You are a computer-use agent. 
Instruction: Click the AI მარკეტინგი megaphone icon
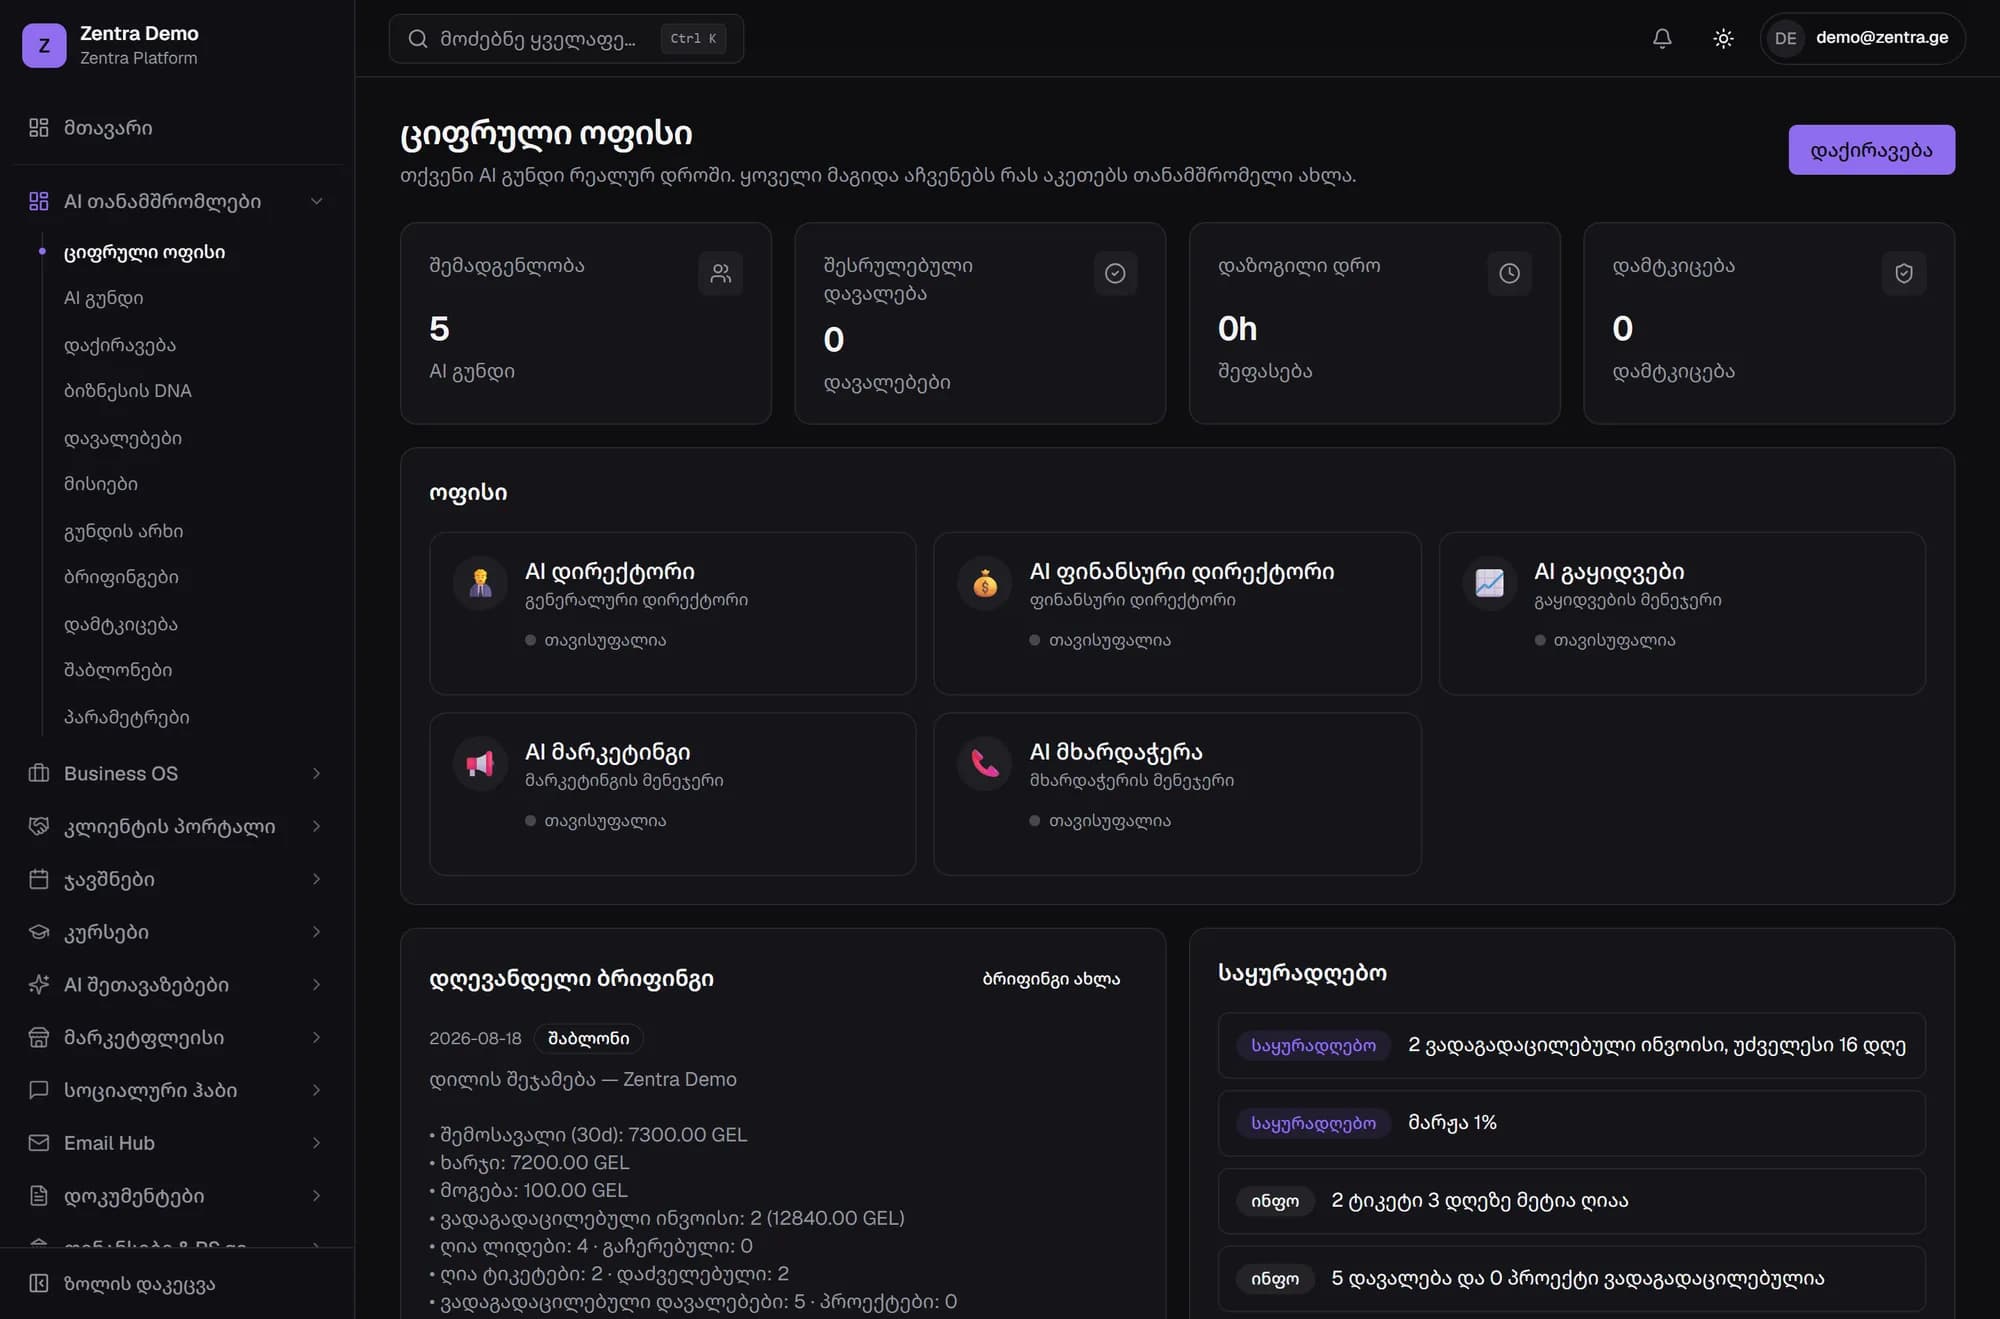point(481,764)
